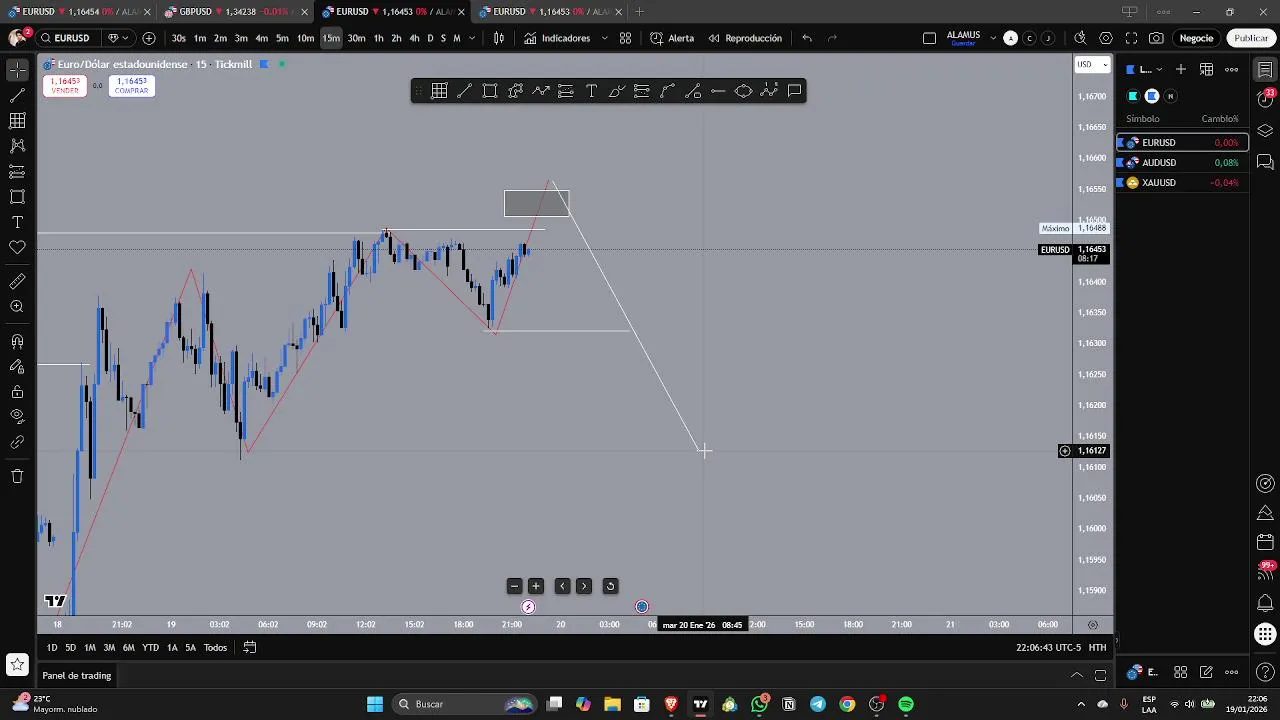This screenshot has height=720, width=1280.
Task: Open the forecasting and measurement tools
Action: 17,121
